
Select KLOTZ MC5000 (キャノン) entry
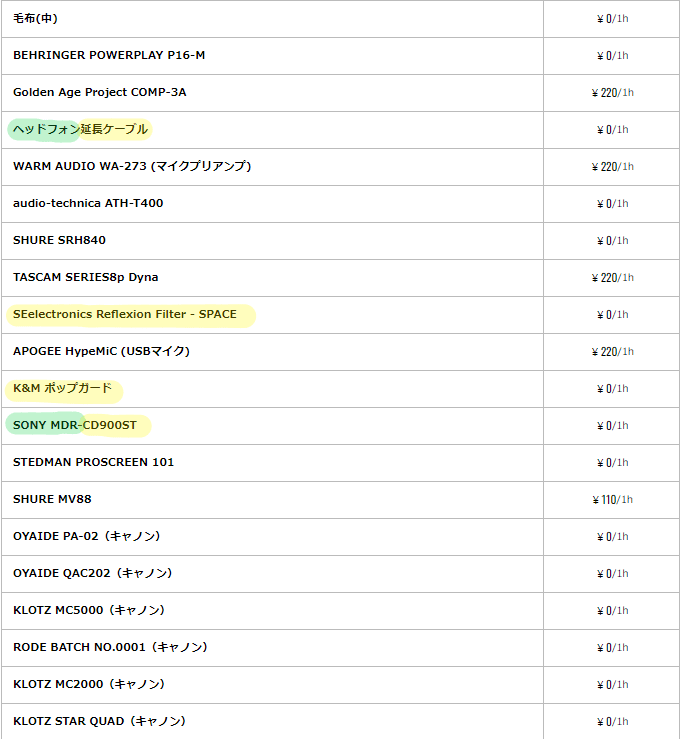89,610
